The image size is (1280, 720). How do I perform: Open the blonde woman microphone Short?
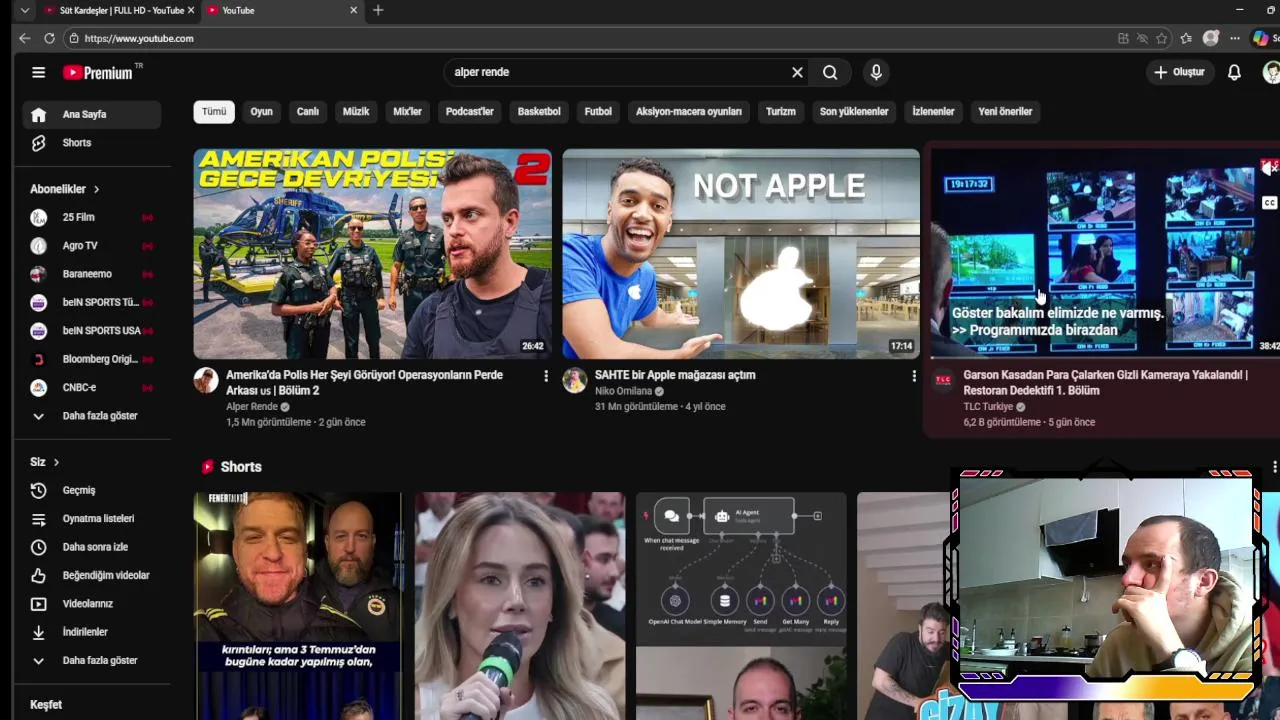point(520,606)
